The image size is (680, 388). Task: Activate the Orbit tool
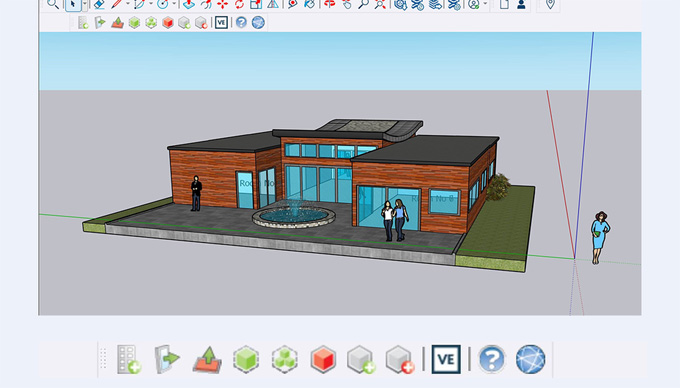click(x=330, y=4)
